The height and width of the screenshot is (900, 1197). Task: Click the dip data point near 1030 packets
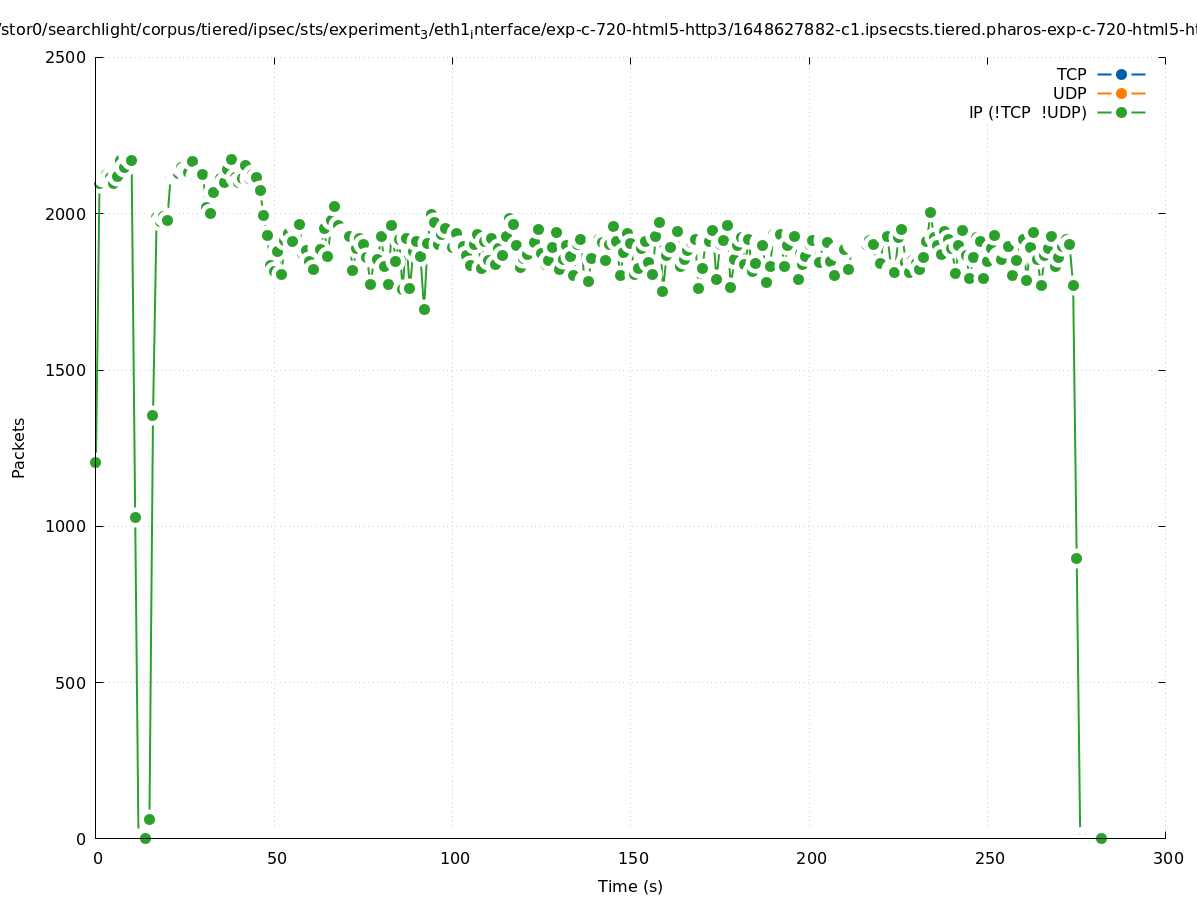pos(135,517)
